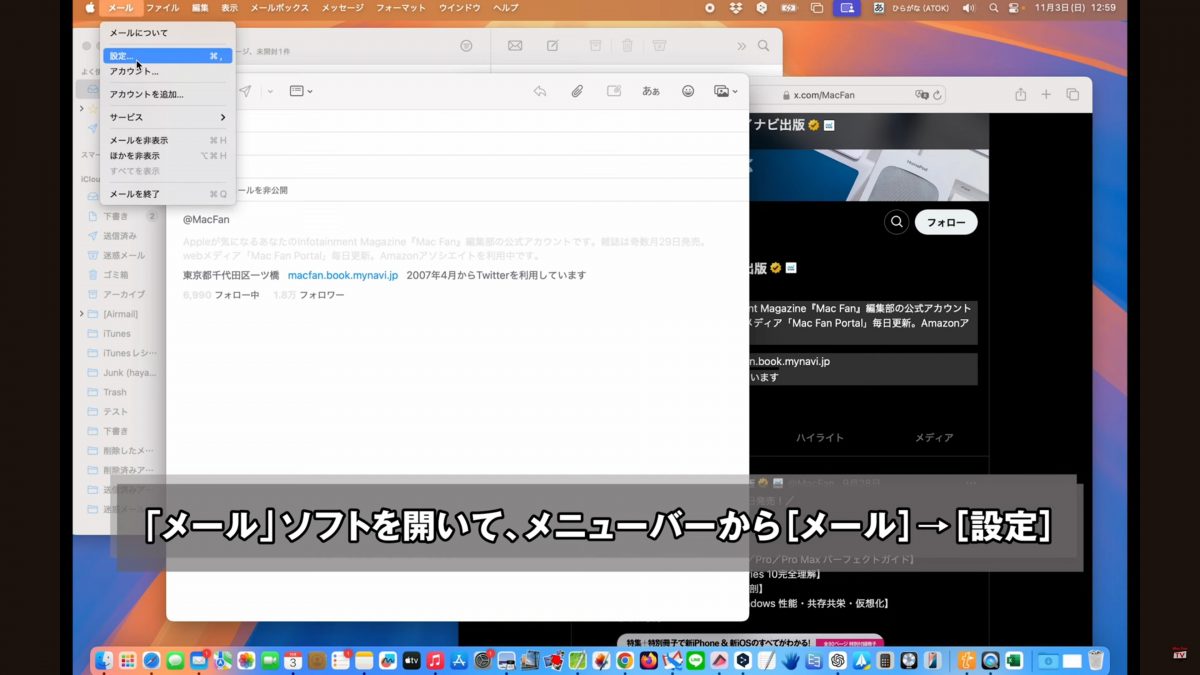Image resolution: width=1200 pixels, height=675 pixels.
Task: Select ほかを非表示 menu entry
Action: pos(168,156)
